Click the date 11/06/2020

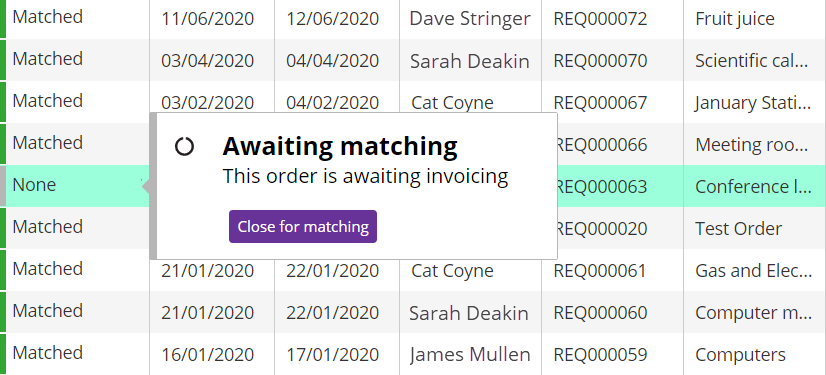coord(208,19)
